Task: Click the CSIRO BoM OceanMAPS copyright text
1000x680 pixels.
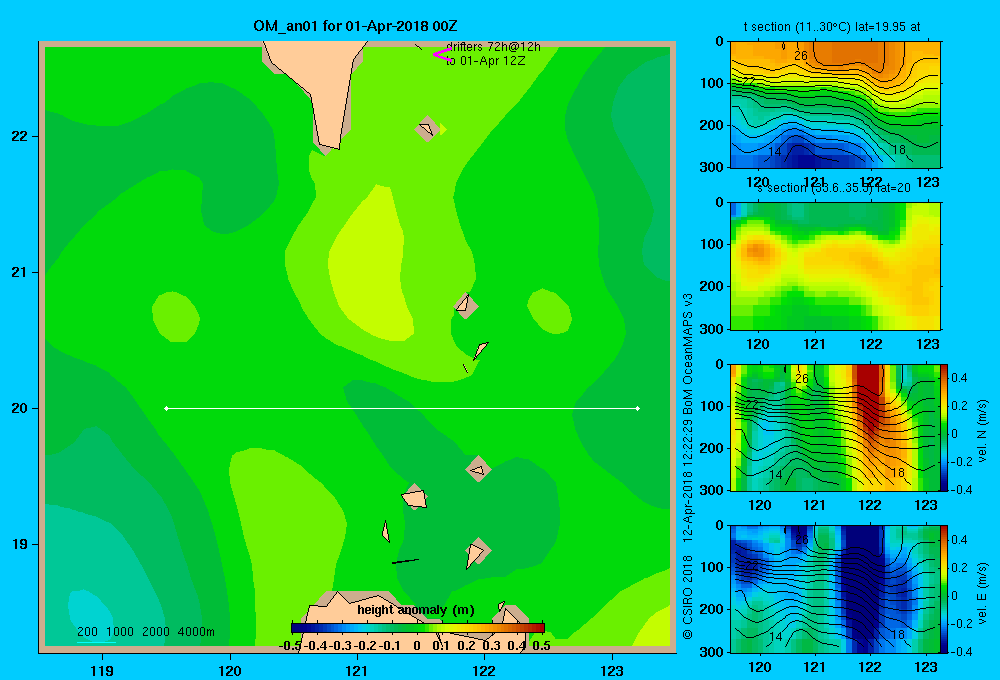Action: coord(688,466)
